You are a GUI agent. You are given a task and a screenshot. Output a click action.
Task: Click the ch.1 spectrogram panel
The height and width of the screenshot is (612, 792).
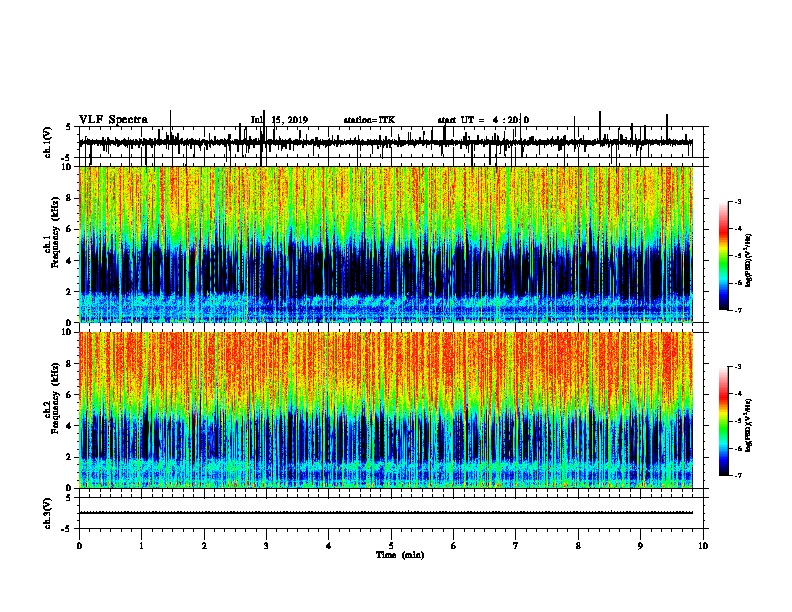click(x=386, y=244)
